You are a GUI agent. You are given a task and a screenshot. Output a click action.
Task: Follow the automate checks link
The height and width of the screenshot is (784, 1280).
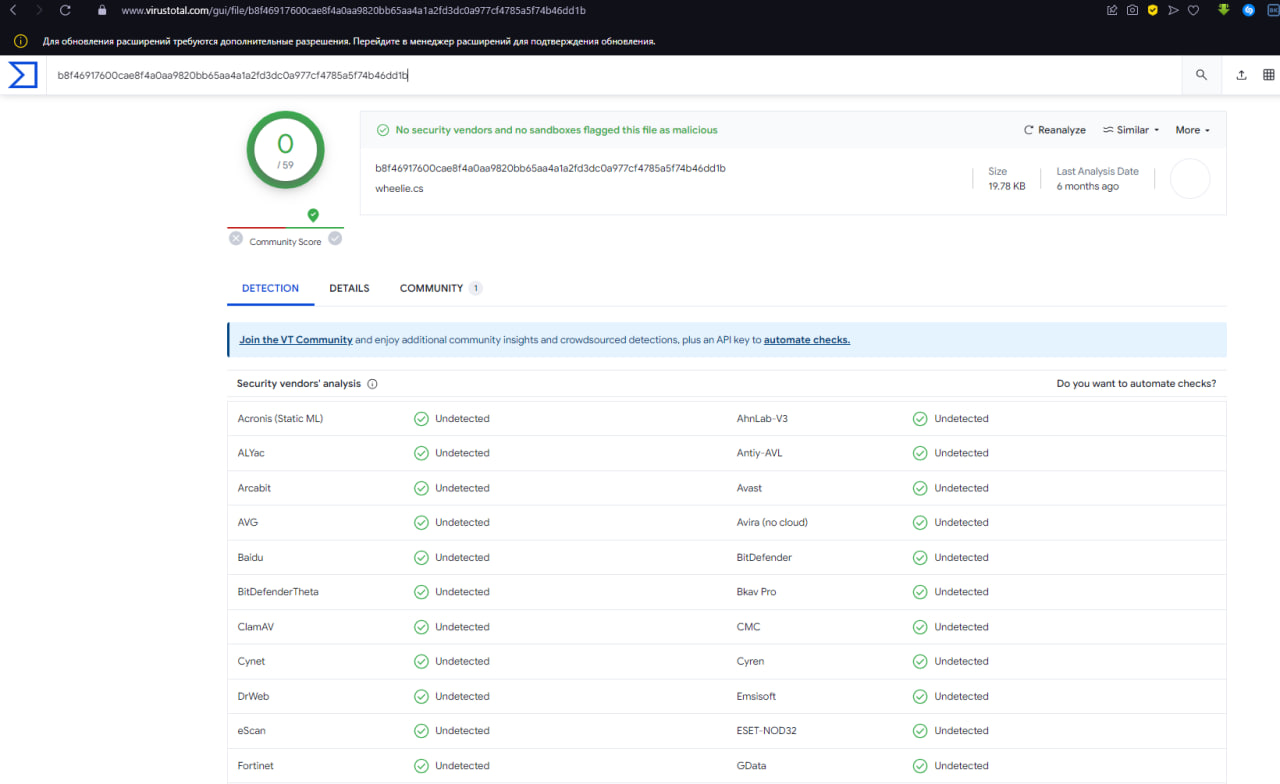807,340
